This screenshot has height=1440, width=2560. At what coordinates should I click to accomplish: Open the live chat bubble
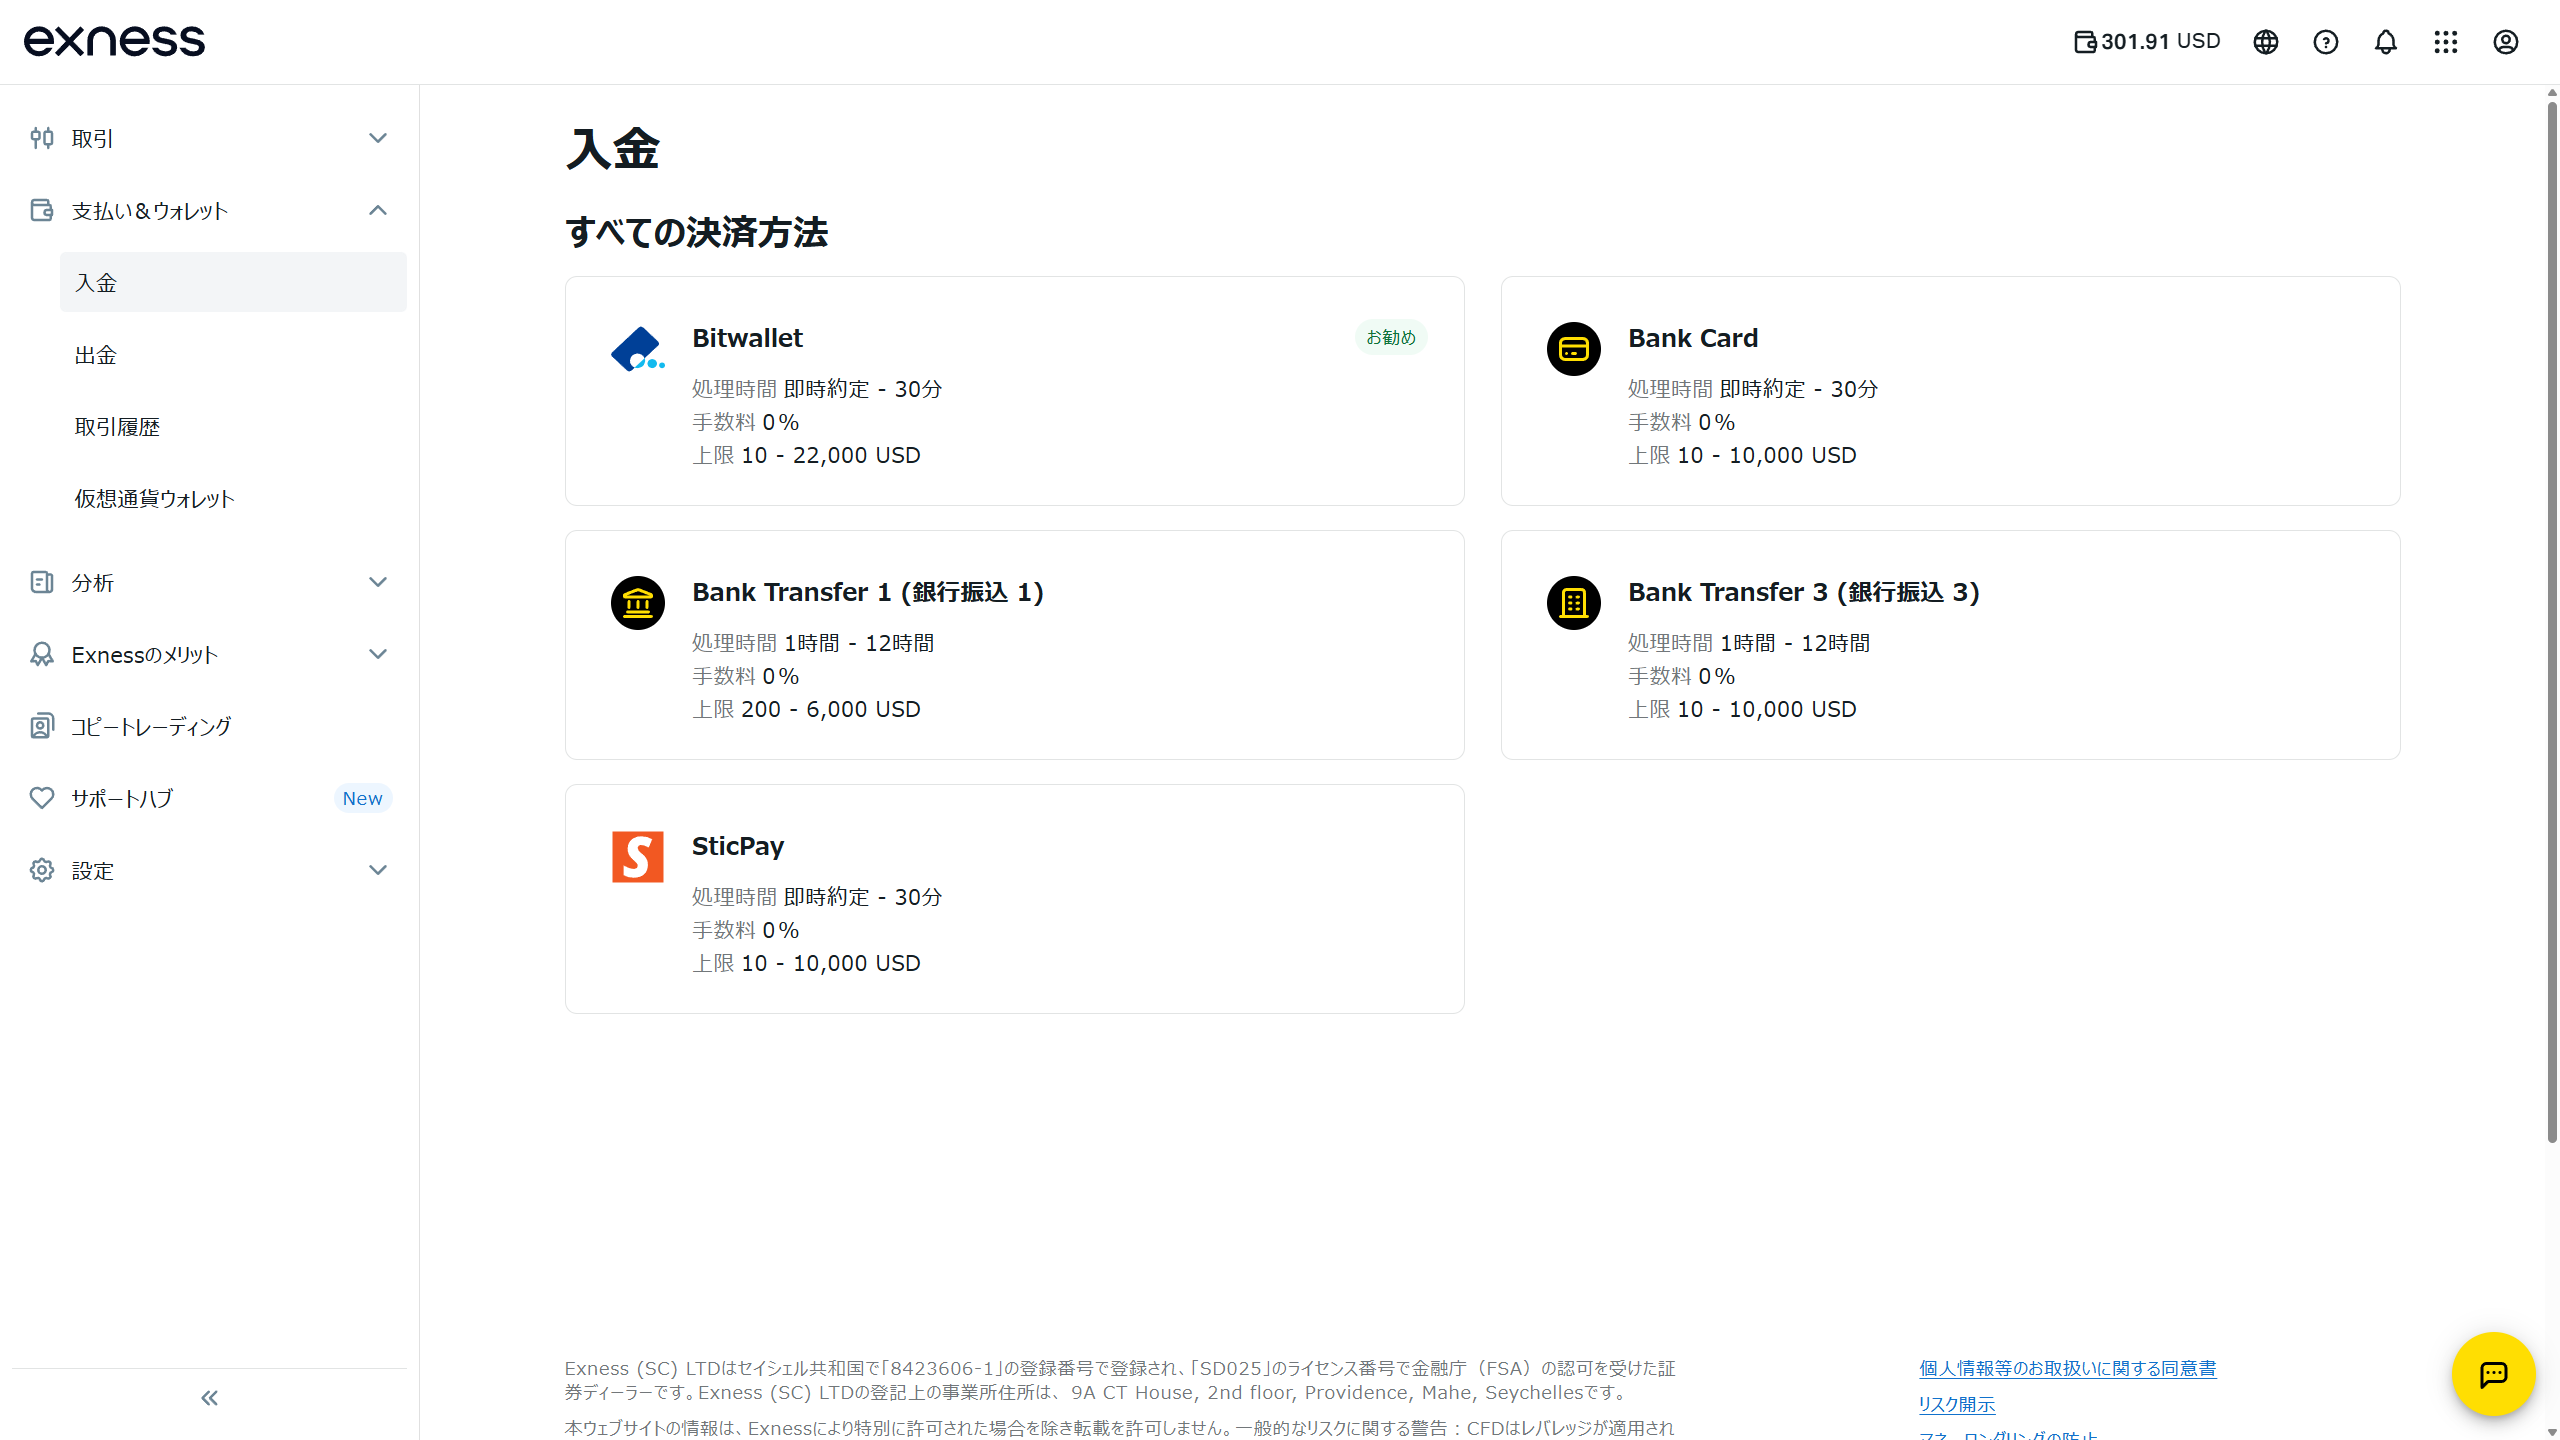click(x=2494, y=1374)
